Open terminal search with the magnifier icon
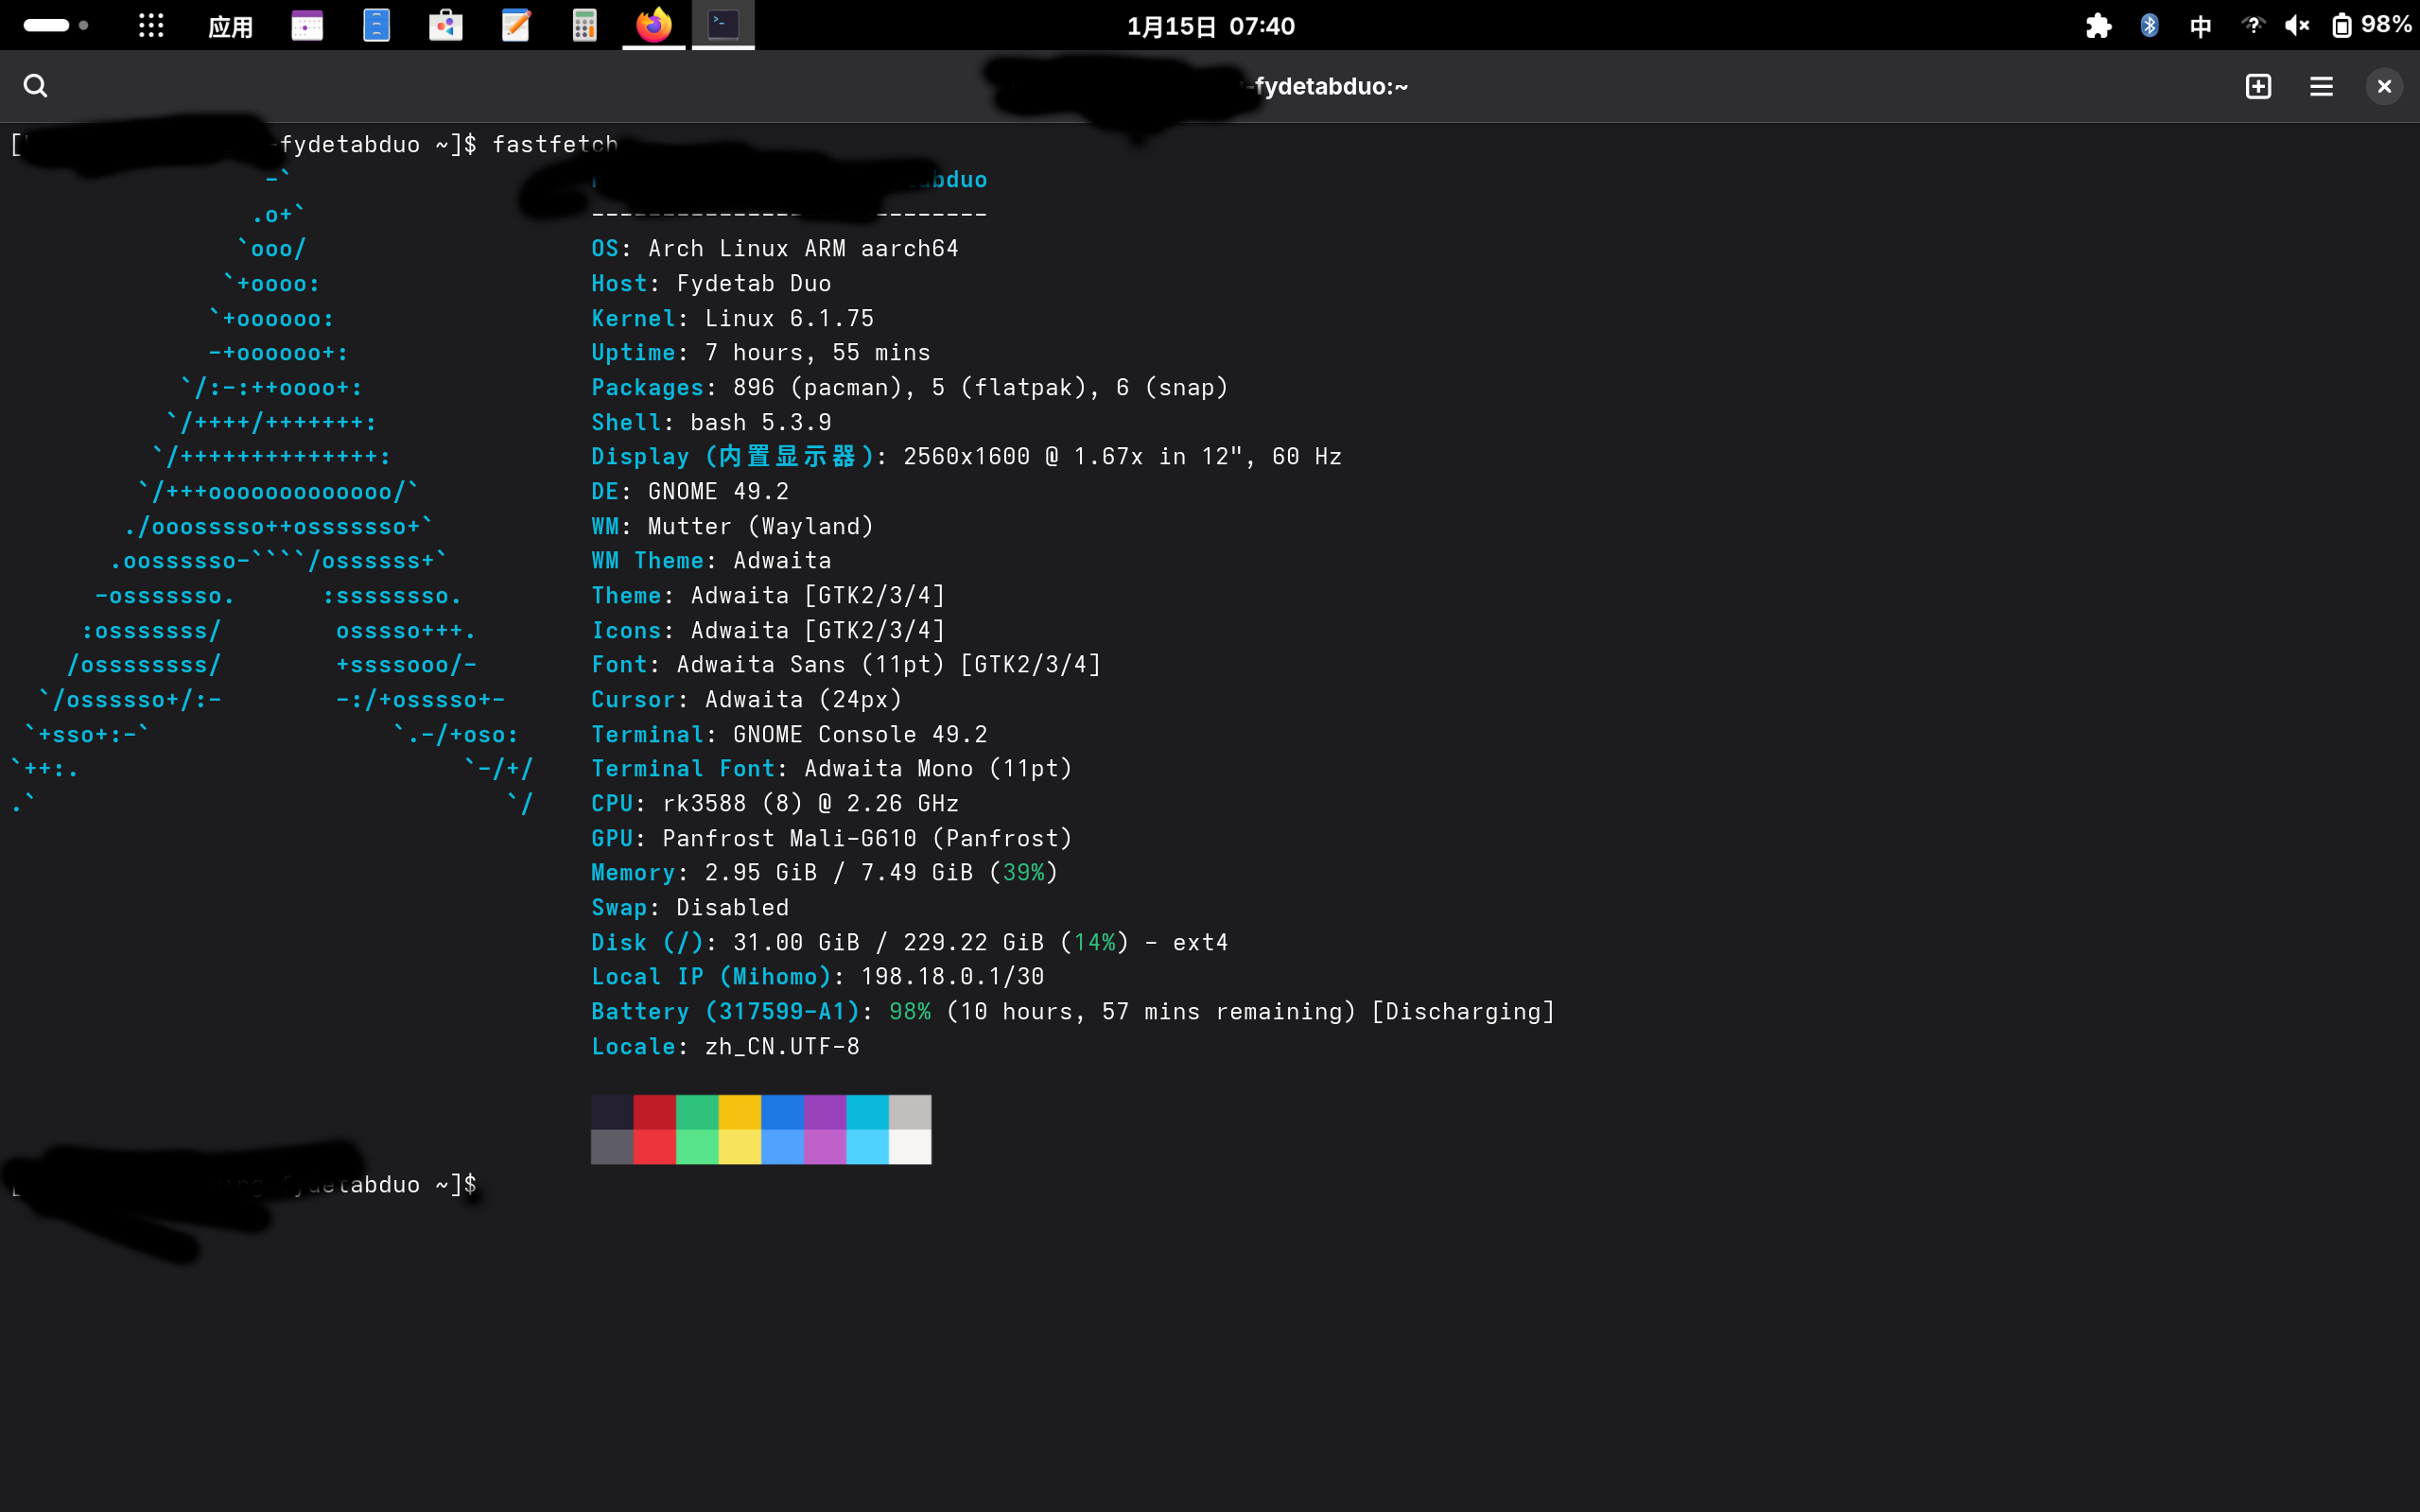This screenshot has height=1512, width=2420. pos(35,86)
